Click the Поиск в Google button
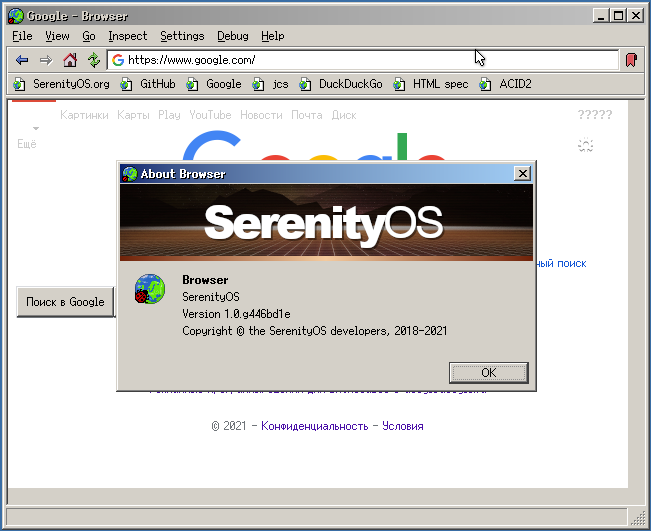The width and height of the screenshot is (651, 531). point(65,302)
